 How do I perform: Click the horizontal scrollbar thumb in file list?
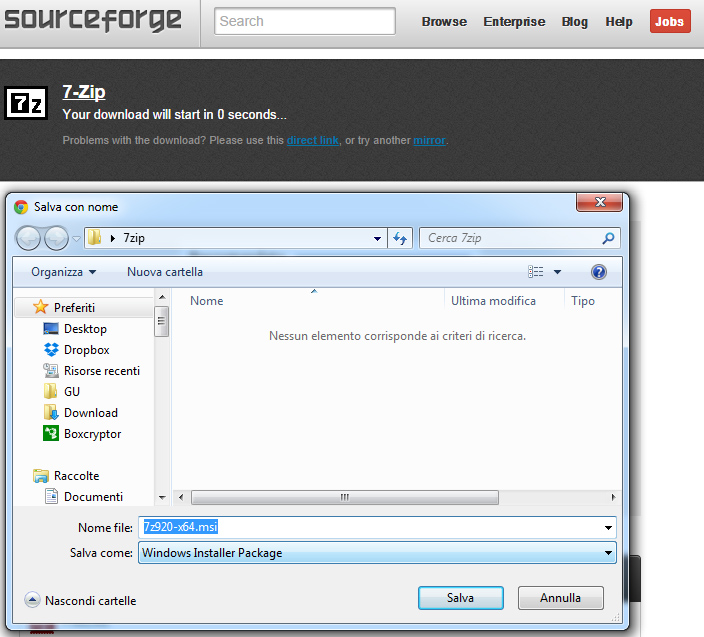point(345,497)
